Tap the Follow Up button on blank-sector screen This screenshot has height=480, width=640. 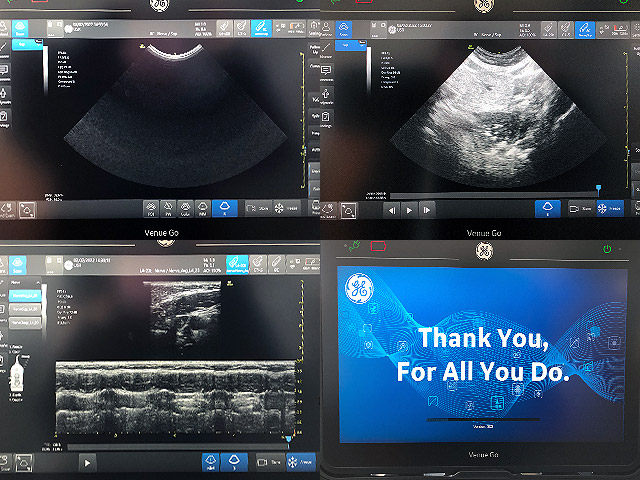[314, 50]
